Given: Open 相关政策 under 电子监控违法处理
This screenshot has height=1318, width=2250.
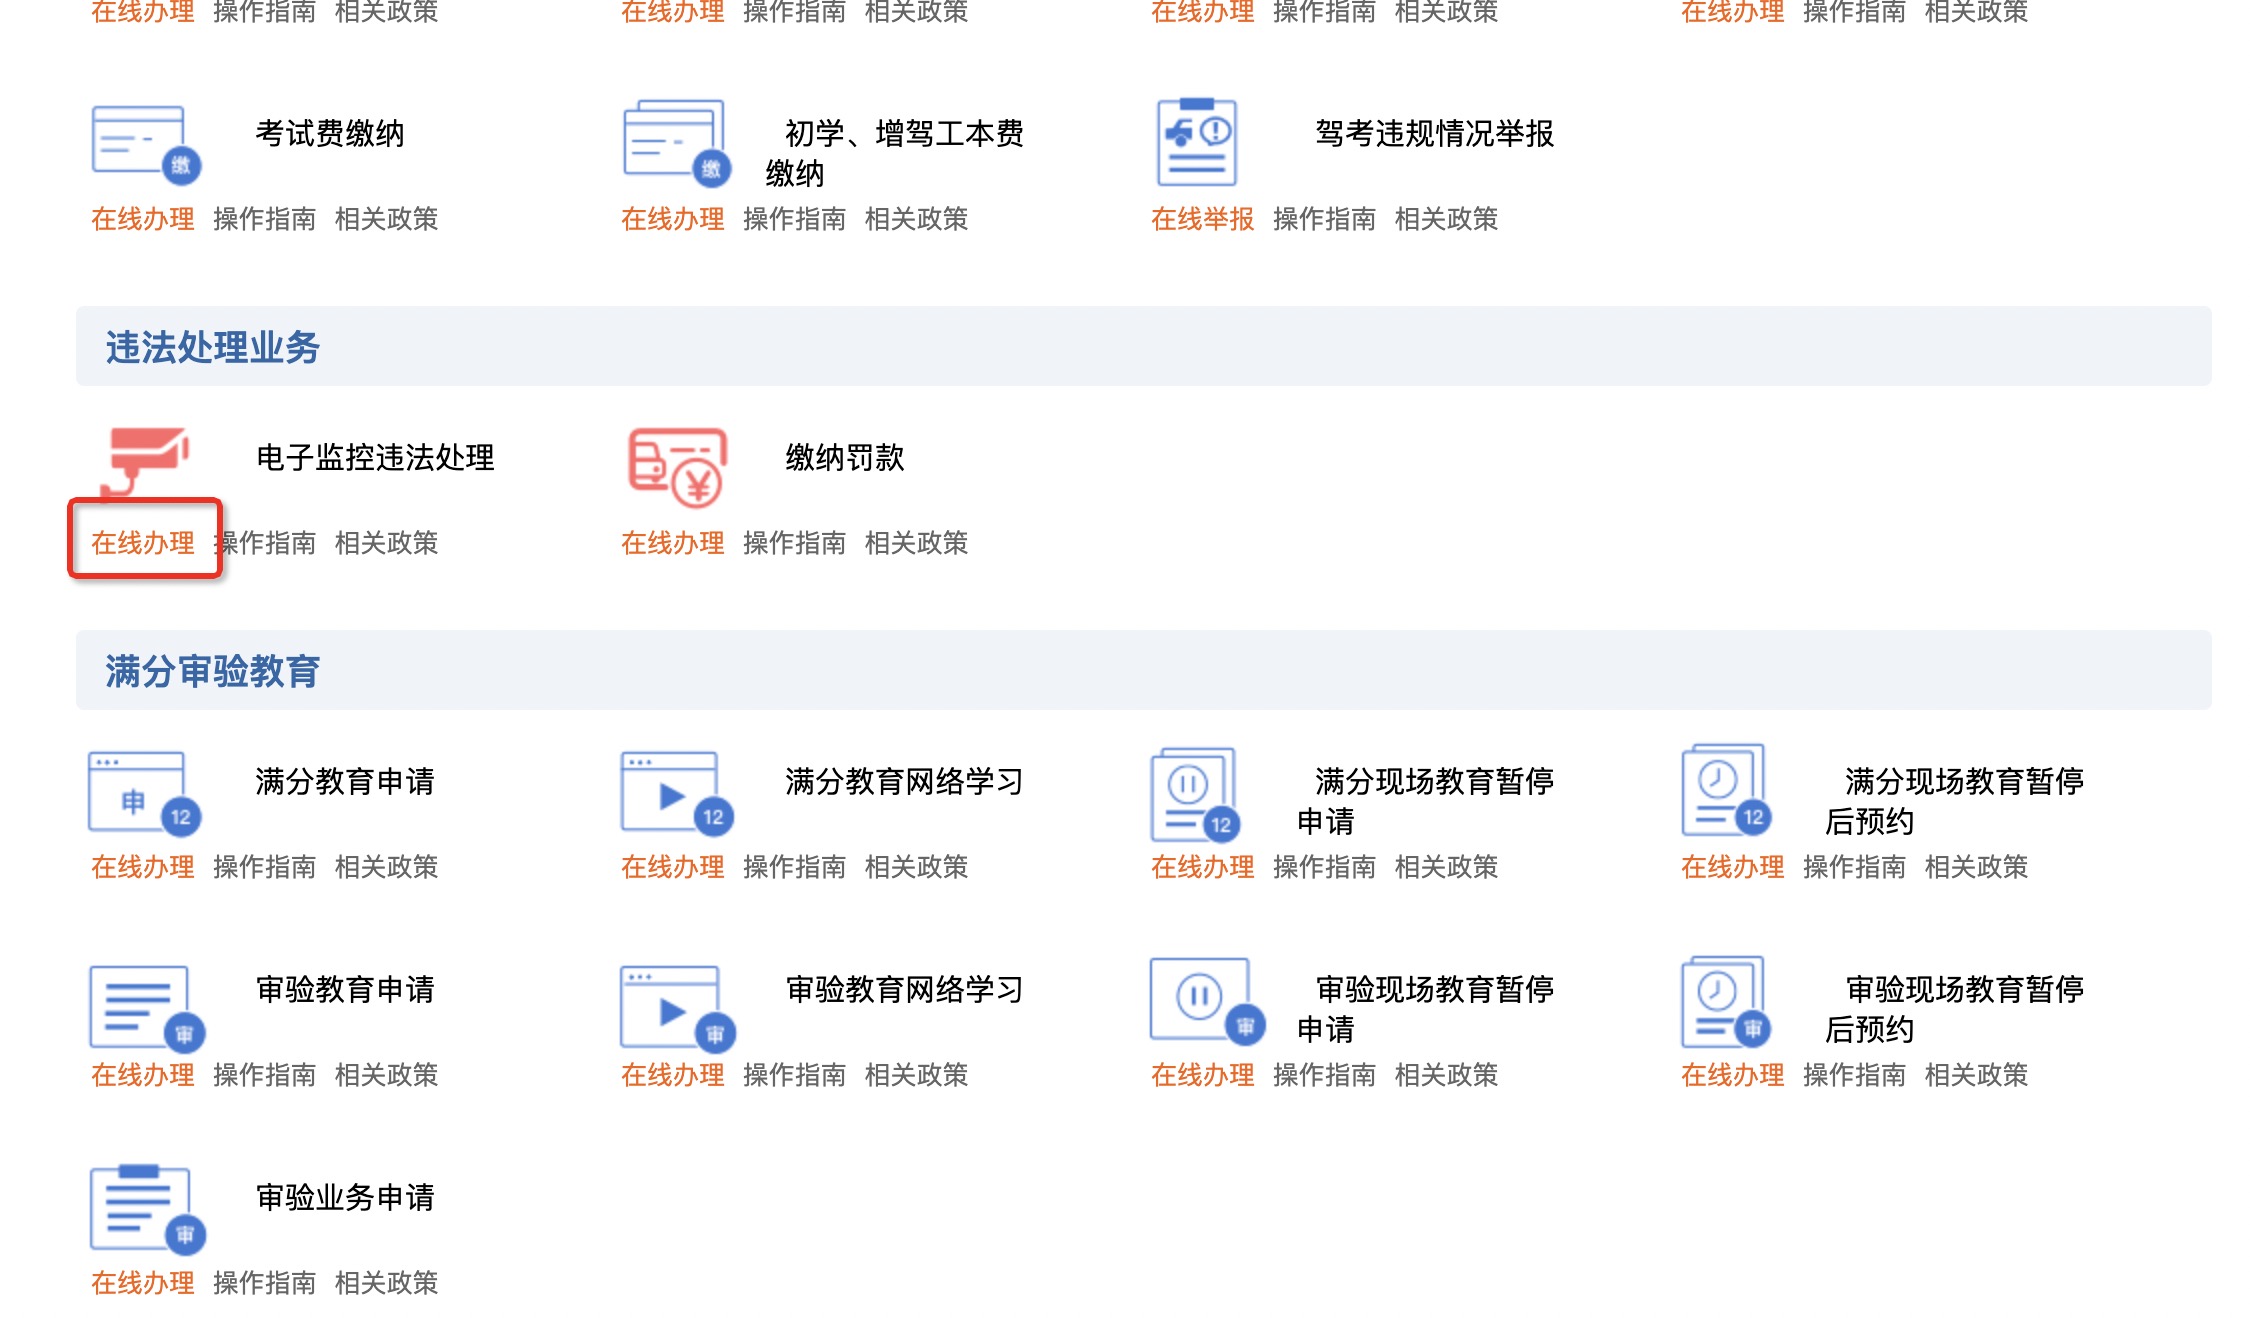Looking at the screenshot, I should click(x=387, y=543).
